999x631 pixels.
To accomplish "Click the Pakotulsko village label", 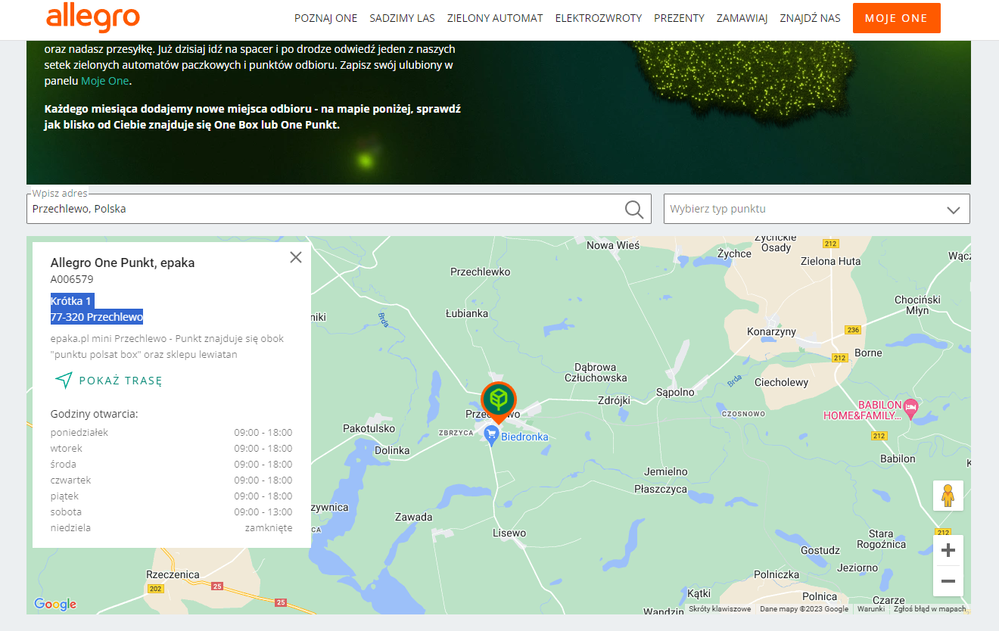I will coord(369,428).
